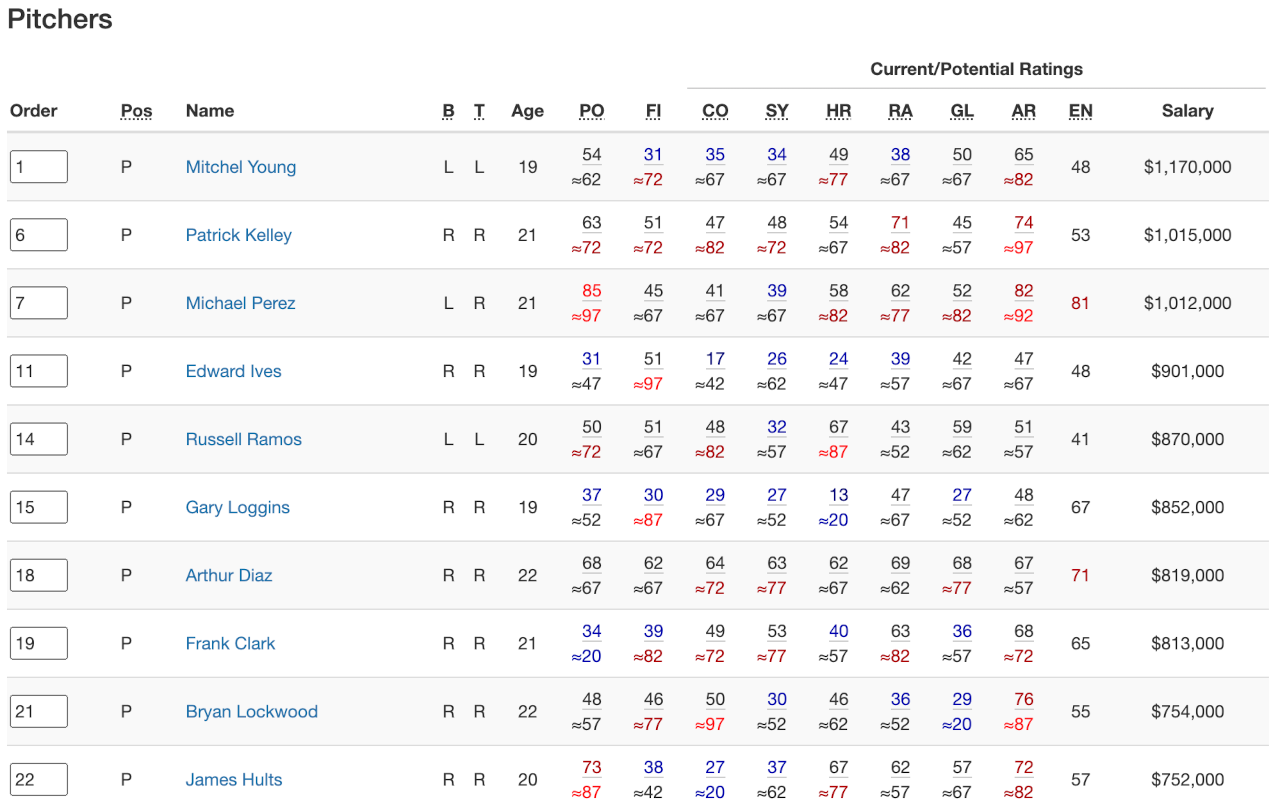The width and height of the screenshot is (1280, 800).
Task: Click the order field containing 1
Action: point(39,167)
